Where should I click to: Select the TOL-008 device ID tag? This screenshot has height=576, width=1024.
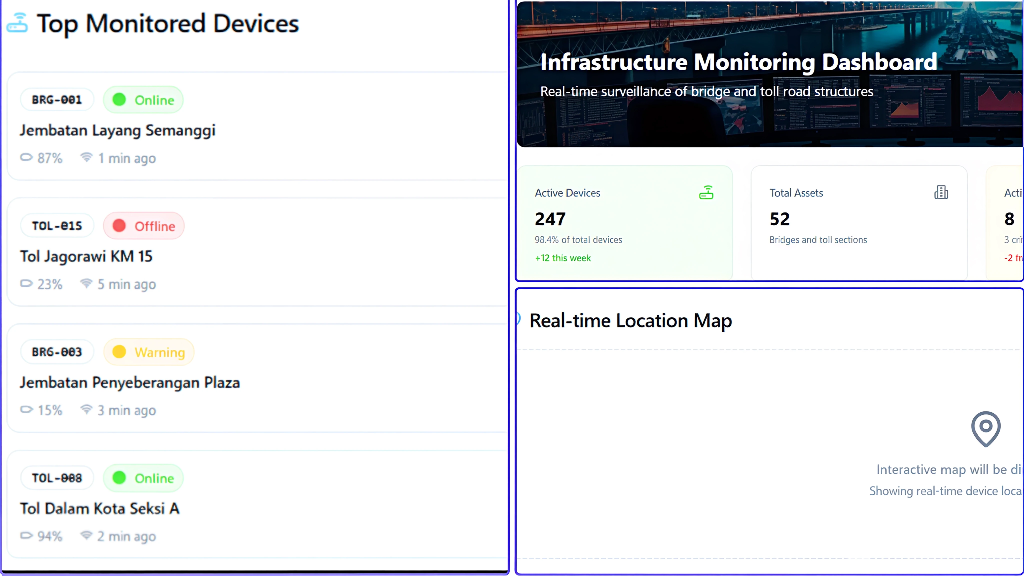[x=57, y=478]
